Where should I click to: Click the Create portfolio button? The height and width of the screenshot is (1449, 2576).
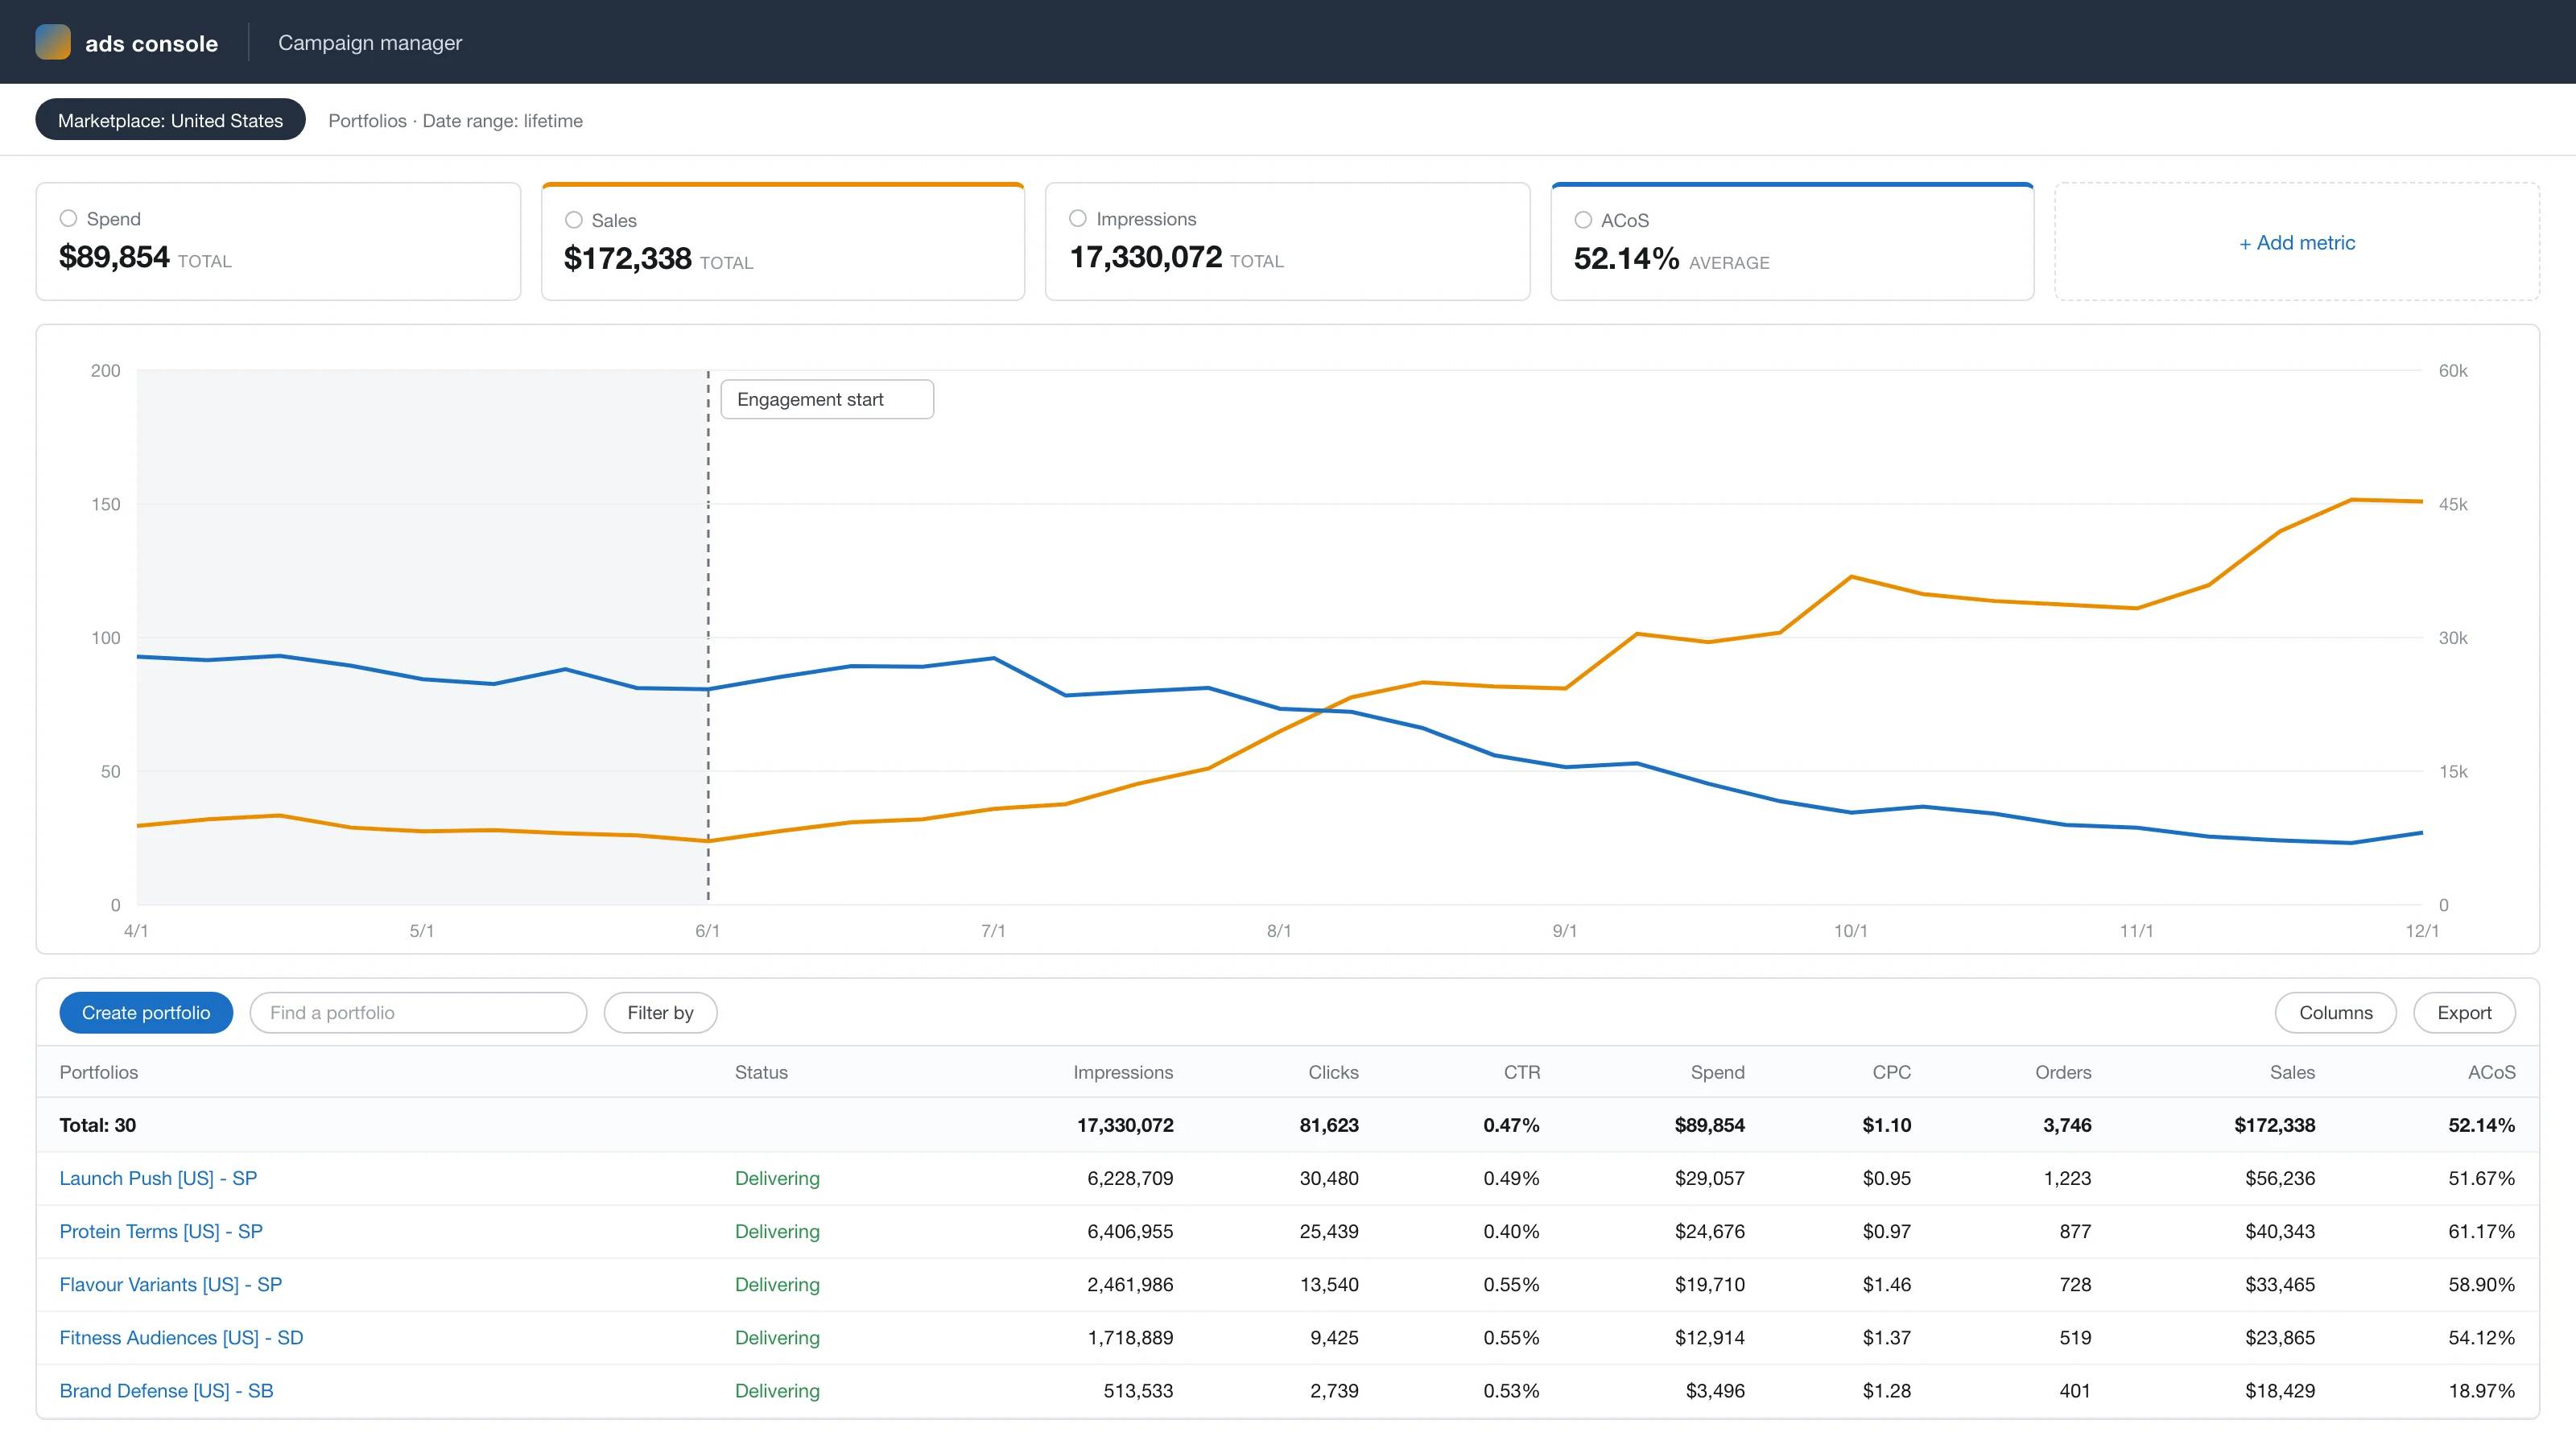pyautogui.click(x=146, y=1013)
